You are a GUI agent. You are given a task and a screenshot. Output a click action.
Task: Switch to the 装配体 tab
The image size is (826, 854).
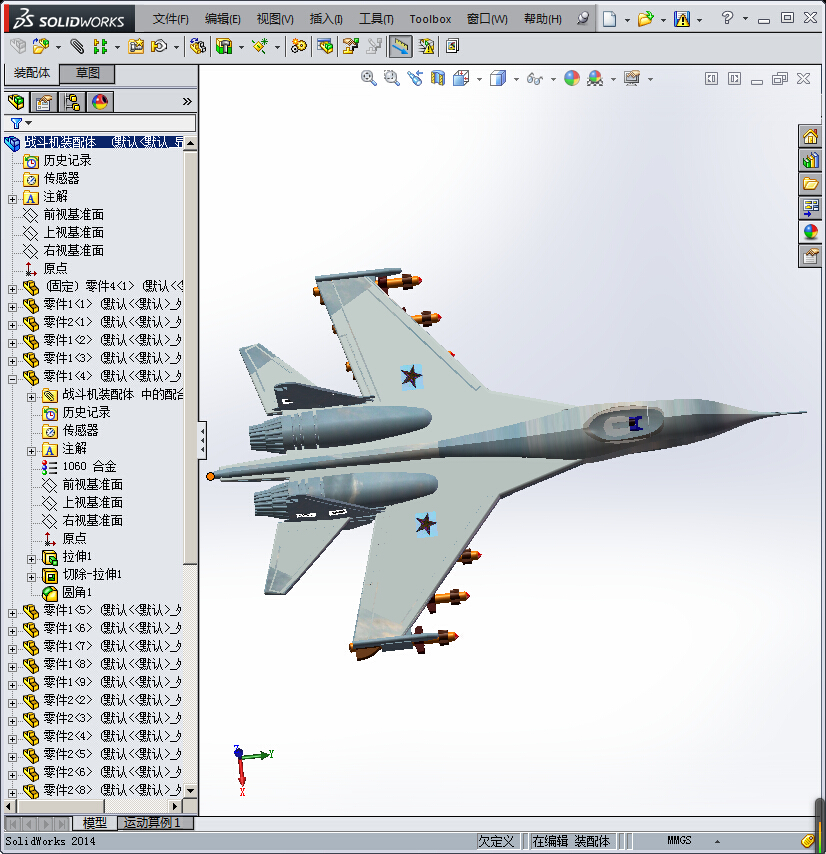pyautogui.click(x=32, y=73)
